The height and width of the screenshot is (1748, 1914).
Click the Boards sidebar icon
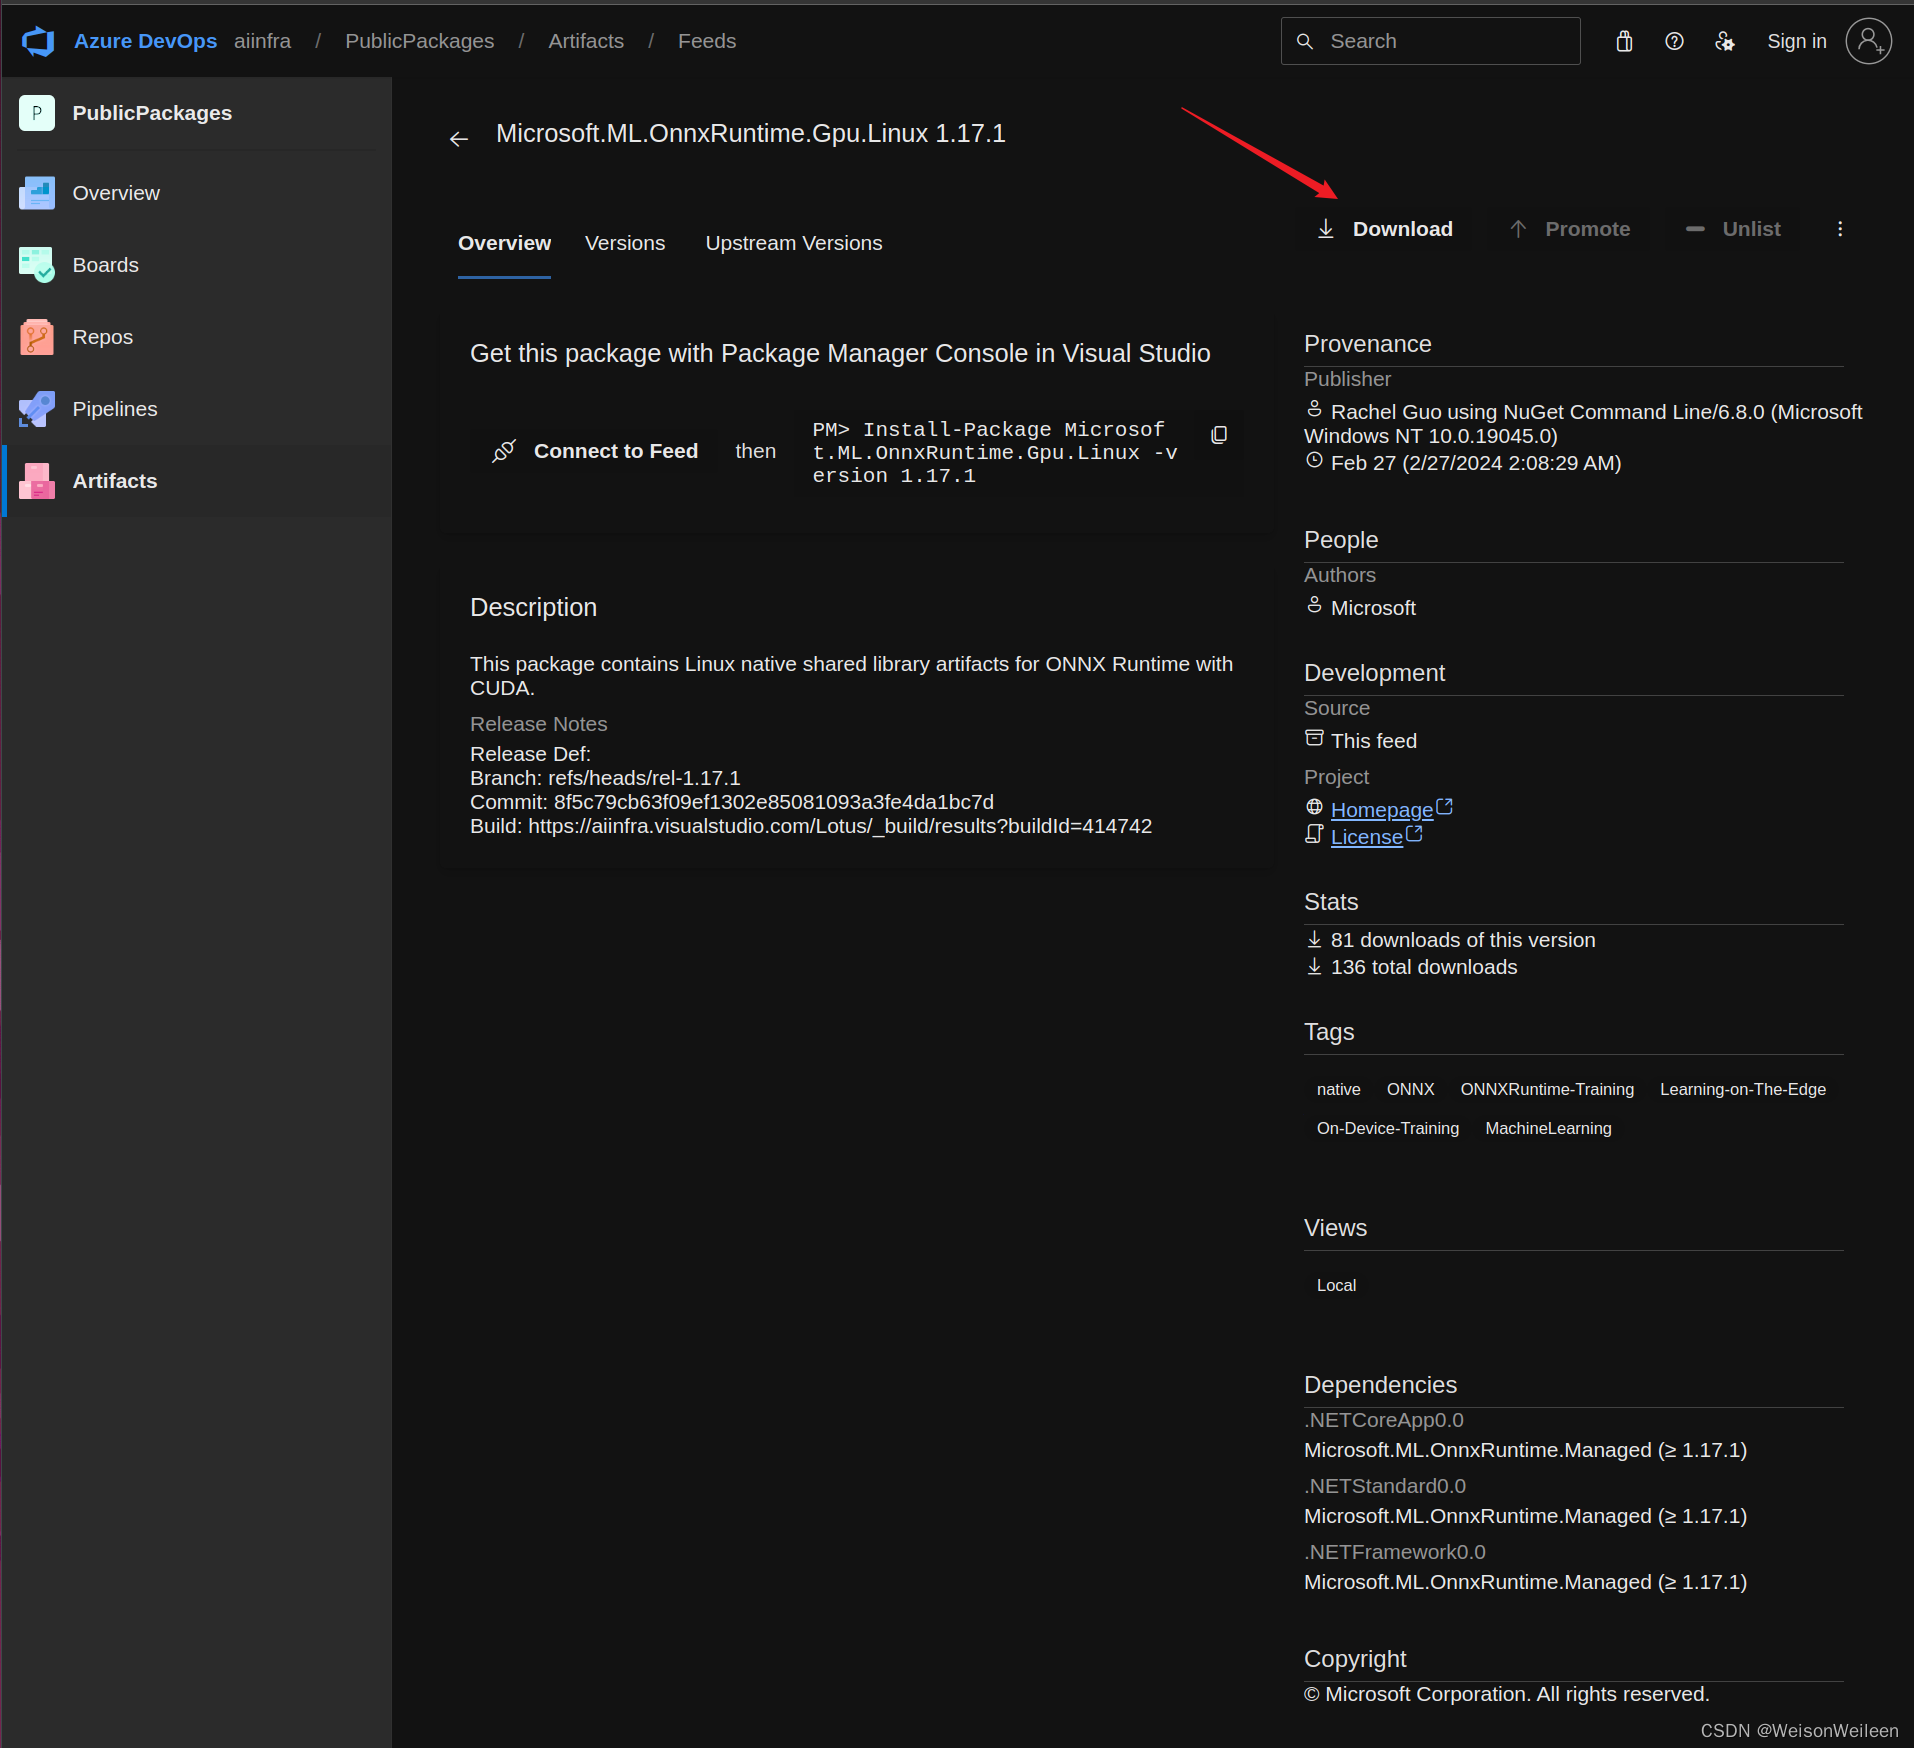37,265
